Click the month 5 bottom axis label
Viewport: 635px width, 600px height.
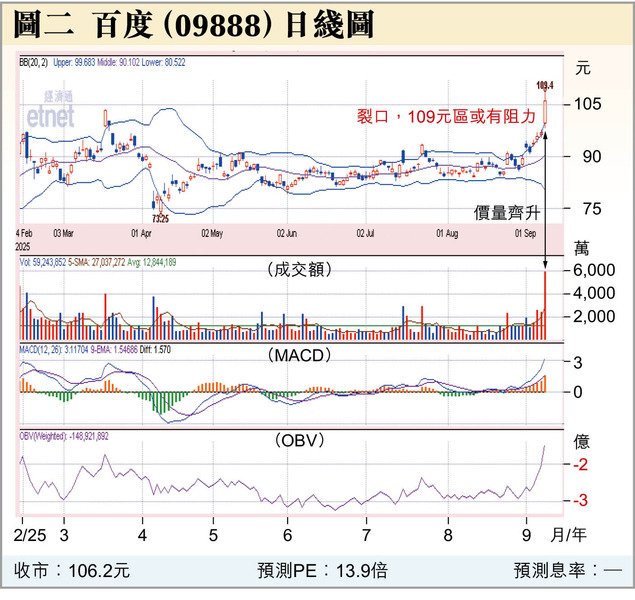point(213,535)
